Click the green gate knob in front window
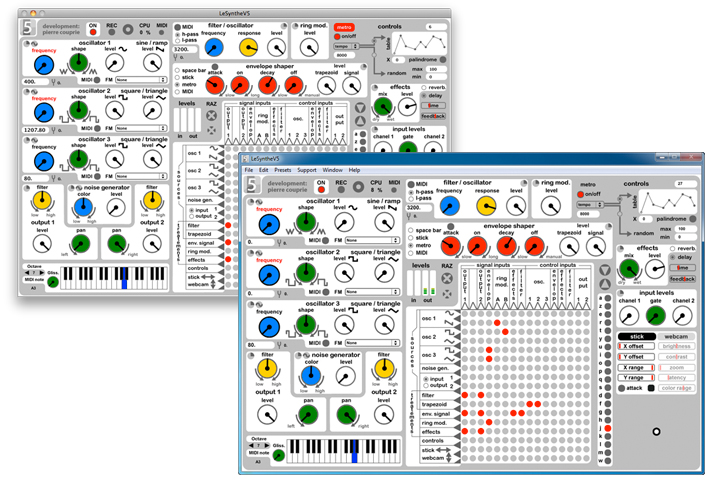The width and height of the screenshot is (708, 480). pos(656,316)
